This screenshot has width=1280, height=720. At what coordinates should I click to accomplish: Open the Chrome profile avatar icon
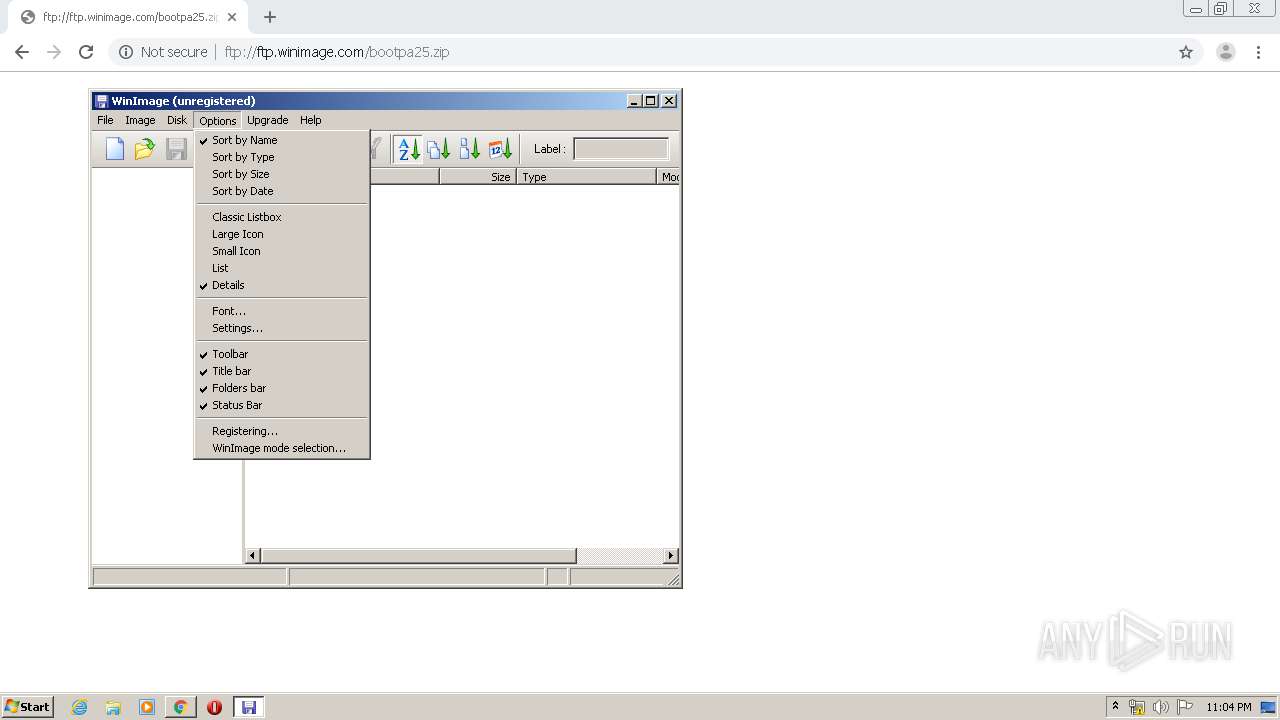point(1226,52)
